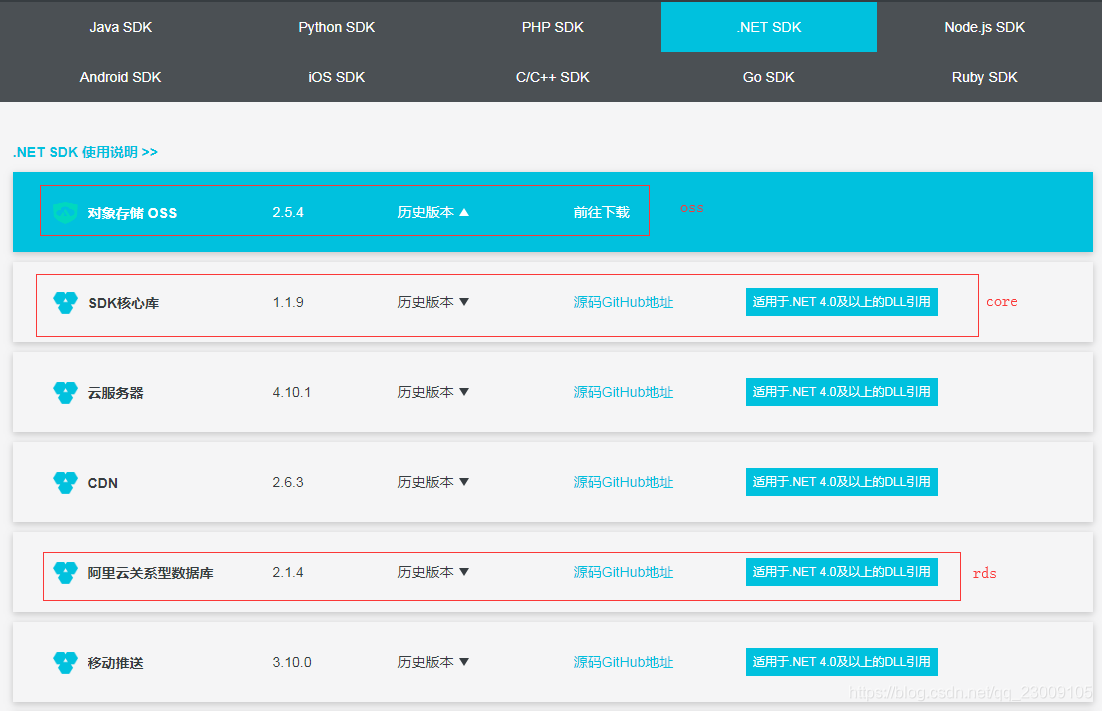Expand 历史版本 for 云服务器
1102x711 pixels.
(x=433, y=392)
